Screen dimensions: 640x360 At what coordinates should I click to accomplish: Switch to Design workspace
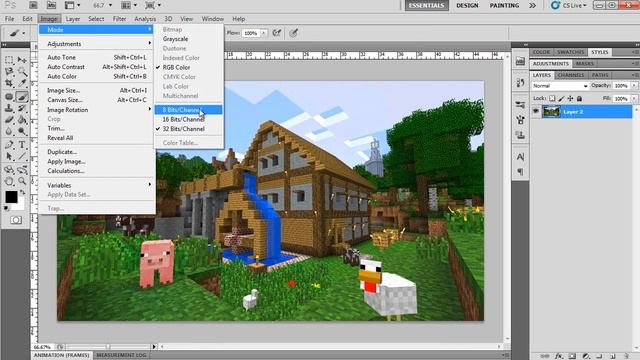click(467, 6)
